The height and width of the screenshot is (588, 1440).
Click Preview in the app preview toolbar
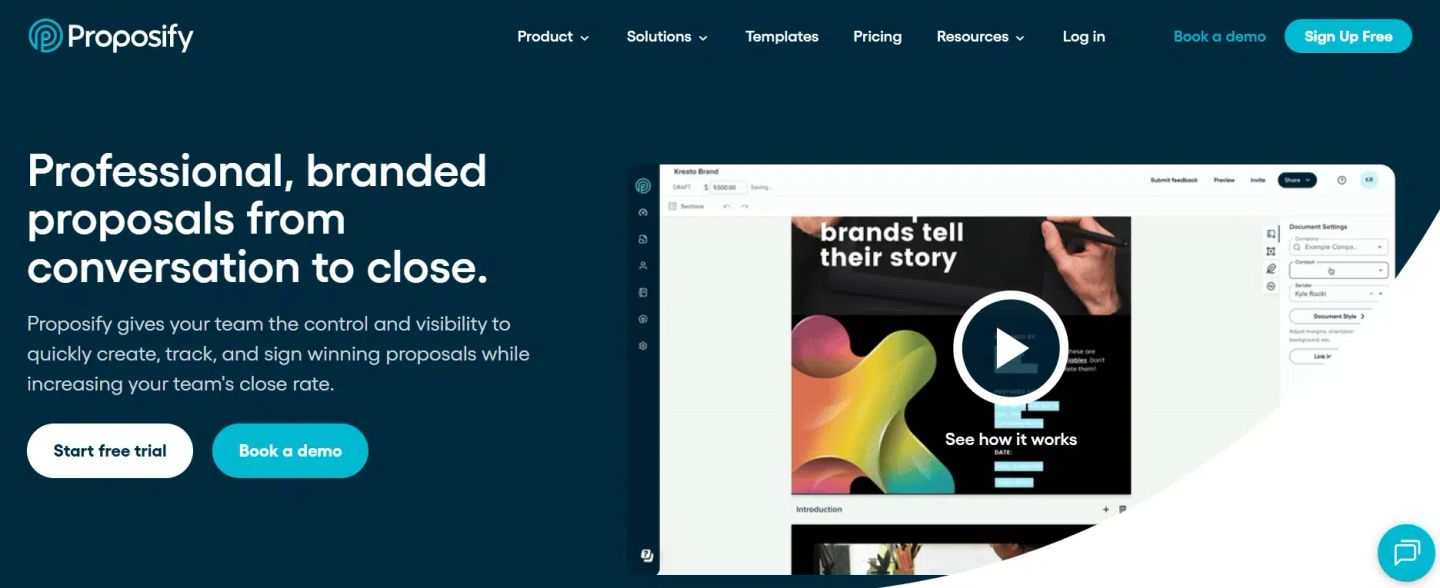point(1224,180)
